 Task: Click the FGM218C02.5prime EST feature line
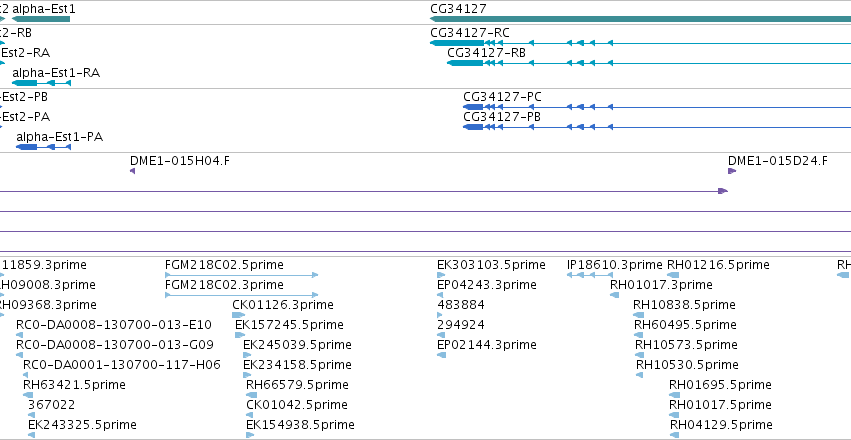coord(242,275)
